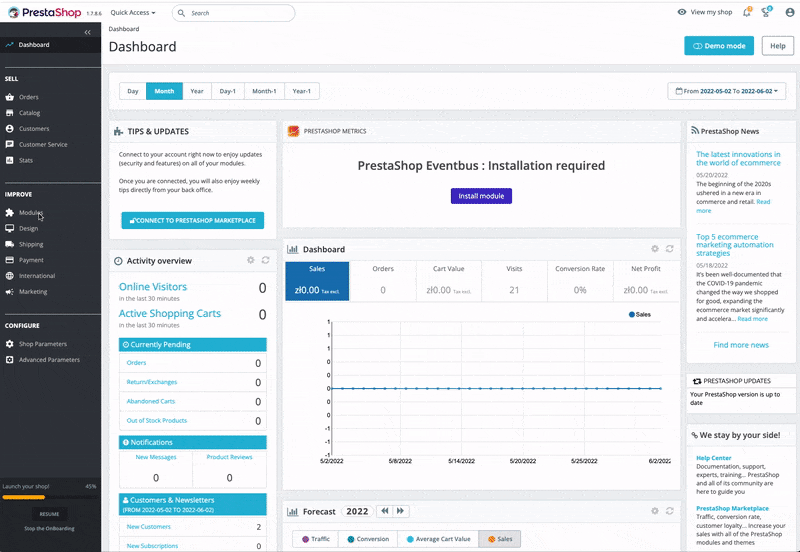The width and height of the screenshot is (800, 552).
Task: Open the Find more news link
Action: click(x=741, y=345)
